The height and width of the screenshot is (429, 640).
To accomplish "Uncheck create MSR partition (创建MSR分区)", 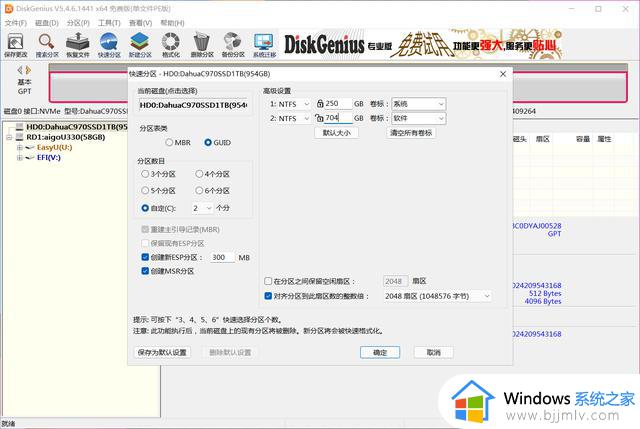I will [x=145, y=271].
